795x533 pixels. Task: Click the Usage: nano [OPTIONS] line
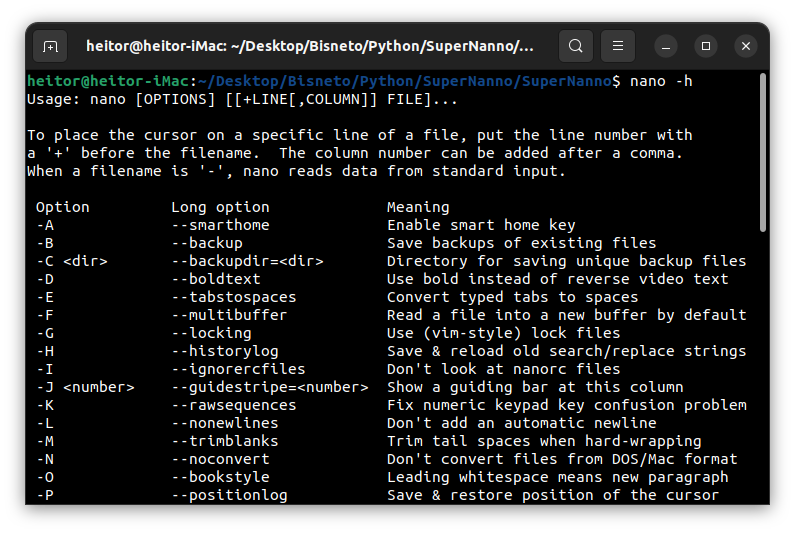pyautogui.click(x=242, y=99)
